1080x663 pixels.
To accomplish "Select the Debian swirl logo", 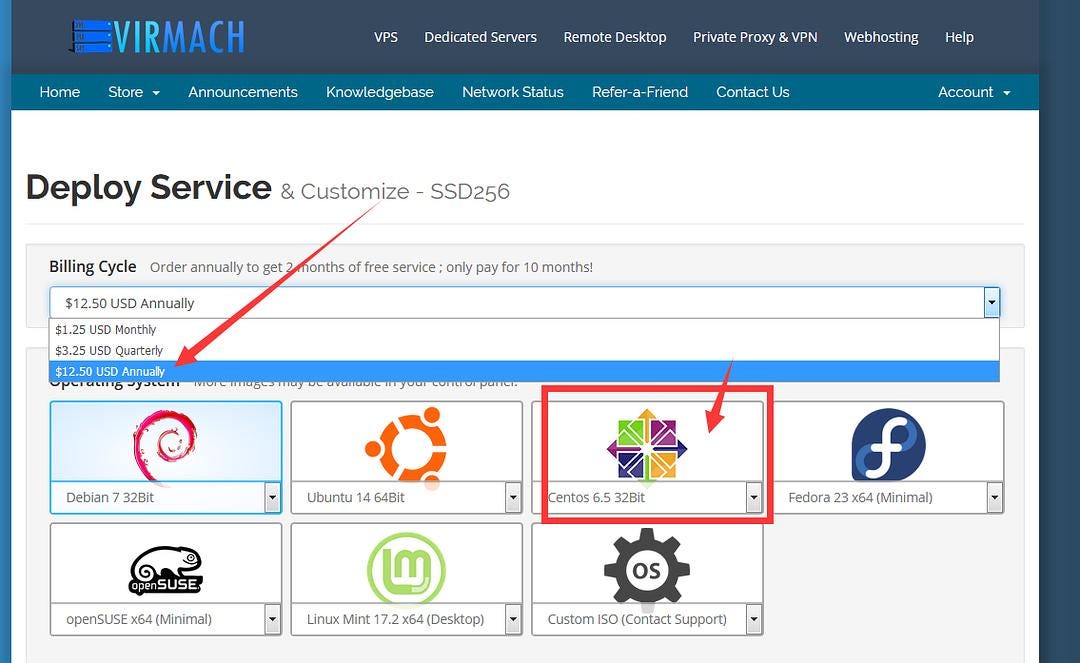I will 165,448.
